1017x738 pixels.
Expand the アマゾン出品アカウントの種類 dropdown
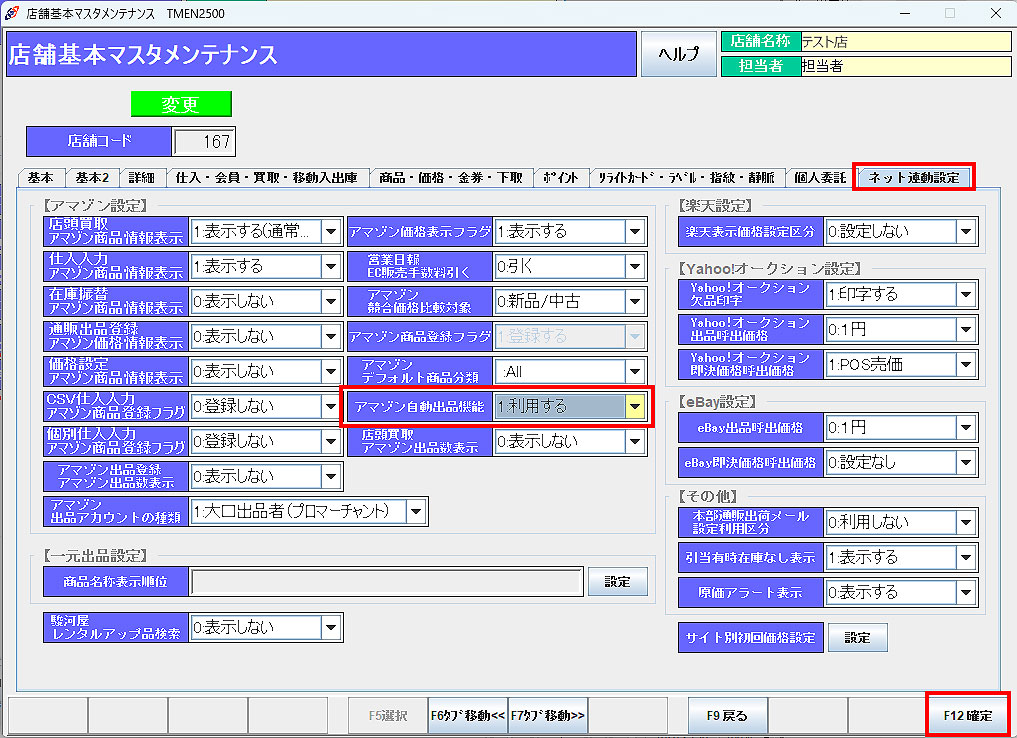pos(415,511)
